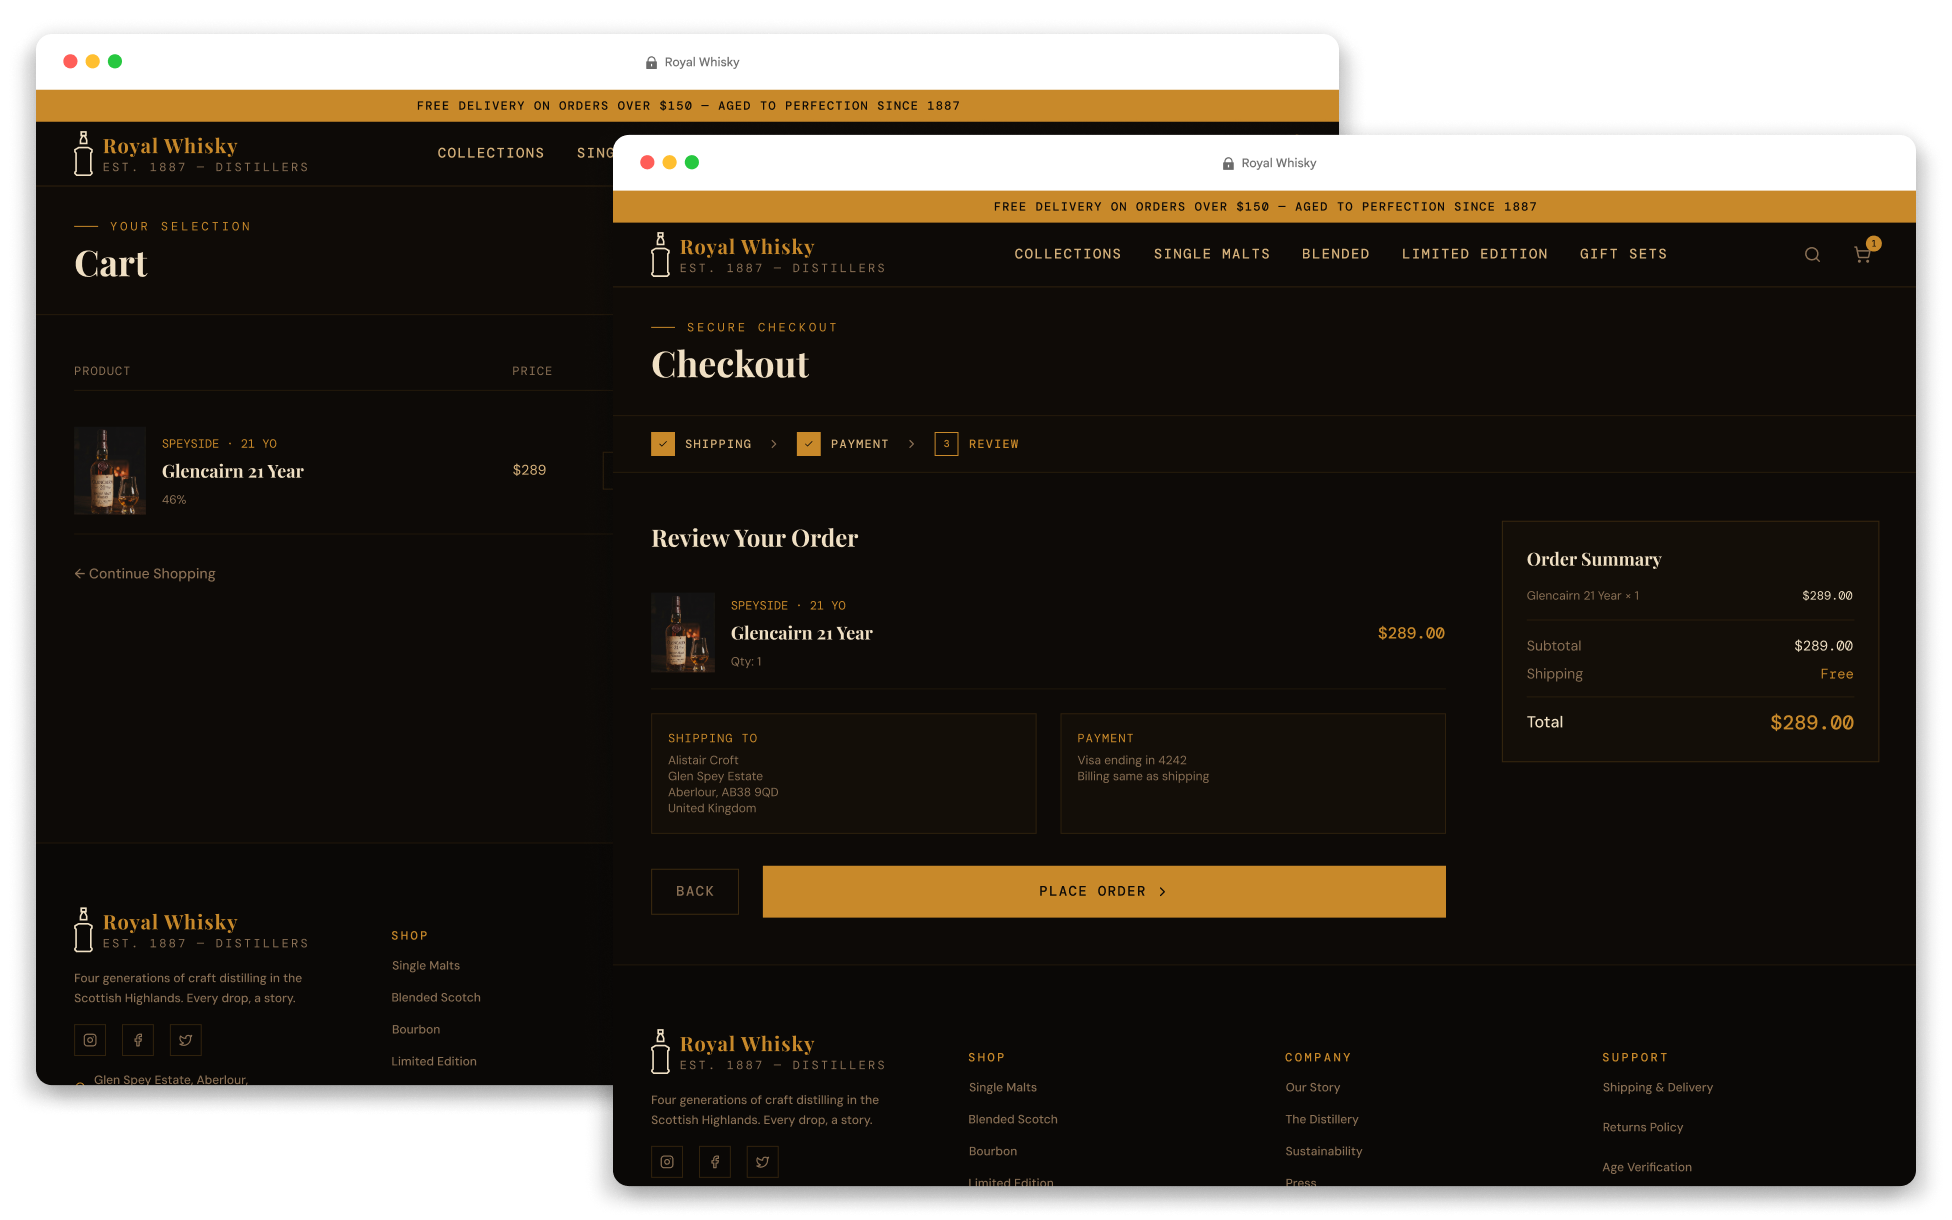The image size is (1952, 1220).
Task: Click the Instagram icon in cart page footer
Action: pyautogui.click(x=90, y=1040)
